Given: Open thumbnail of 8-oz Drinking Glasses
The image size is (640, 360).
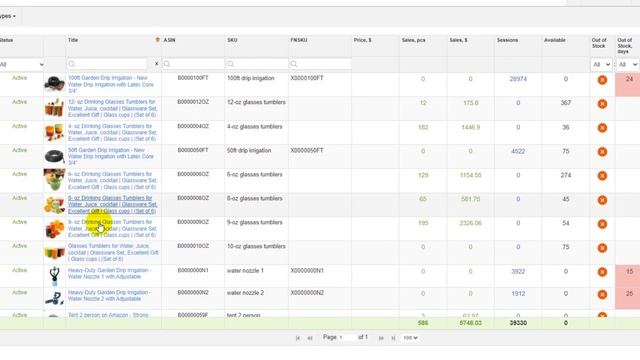Looking at the screenshot, I should coord(54,204).
